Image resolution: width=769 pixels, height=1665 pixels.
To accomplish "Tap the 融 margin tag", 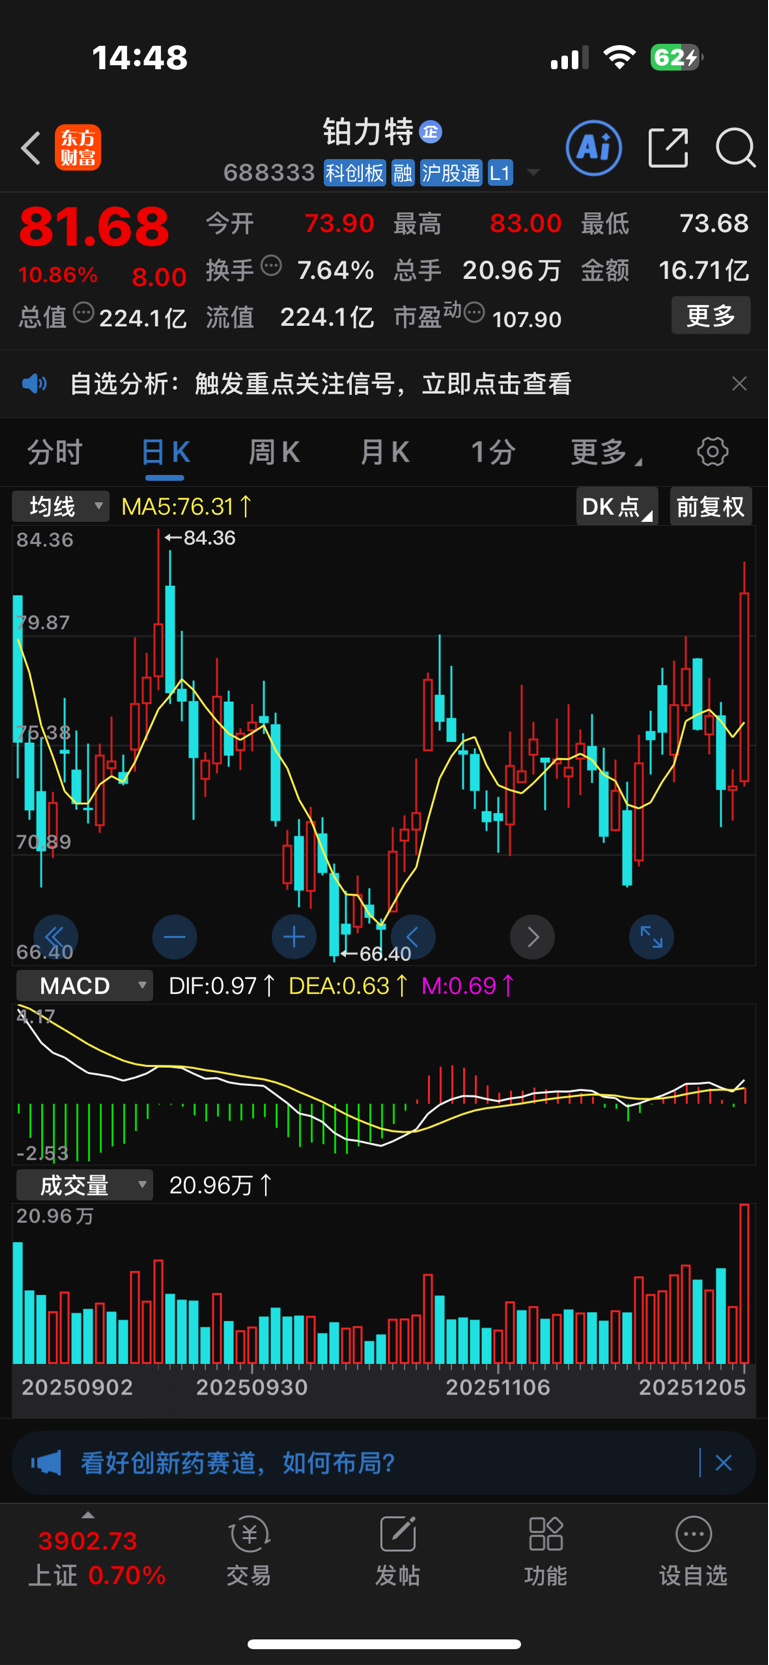I will [403, 173].
